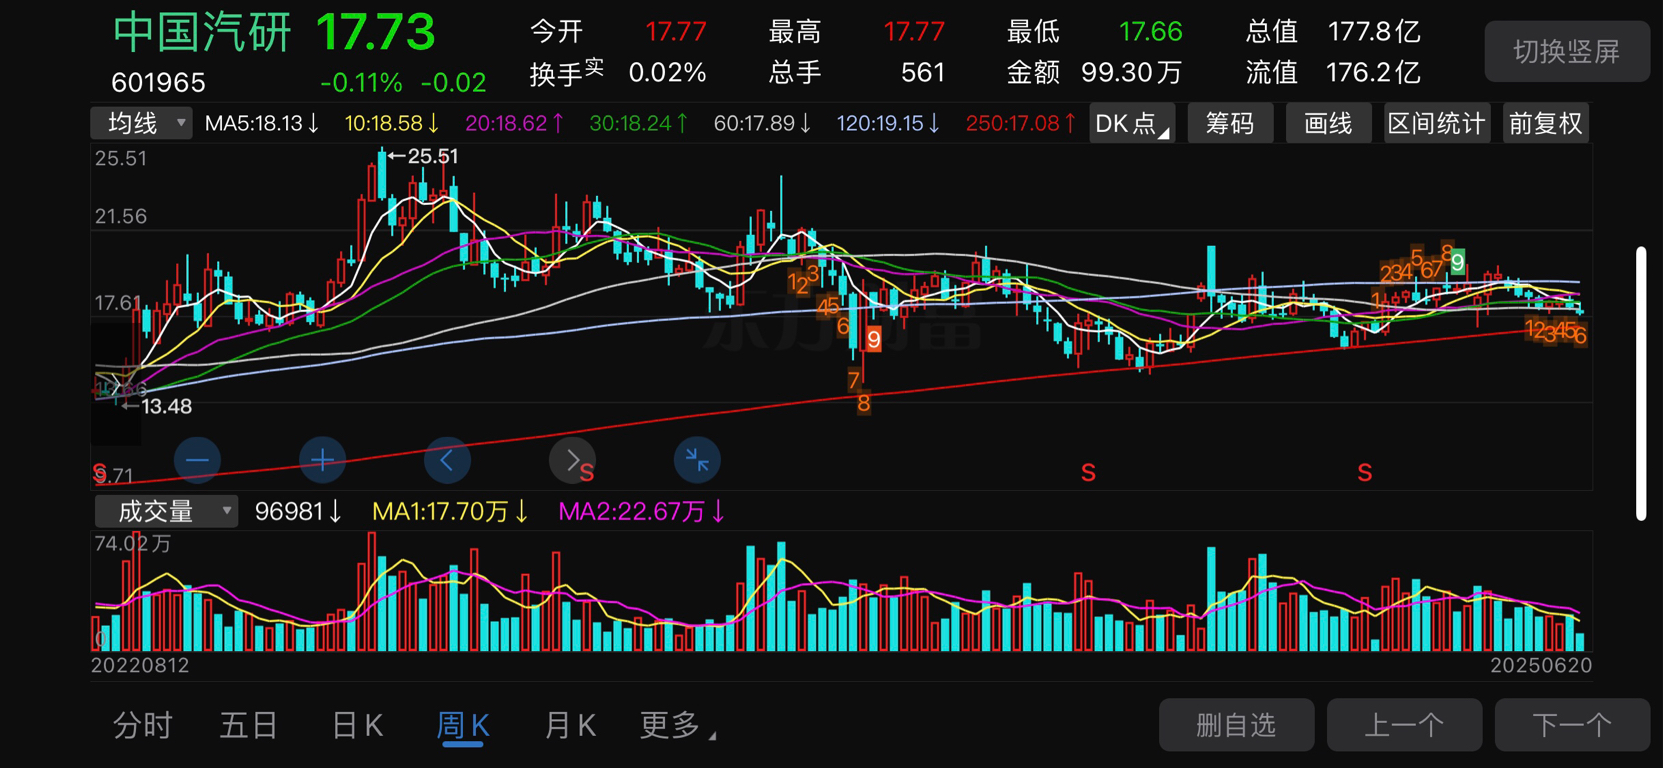Open the 成交量 indicator dropdown
Viewport: 1663px width, 768px height.
(166, 511)
